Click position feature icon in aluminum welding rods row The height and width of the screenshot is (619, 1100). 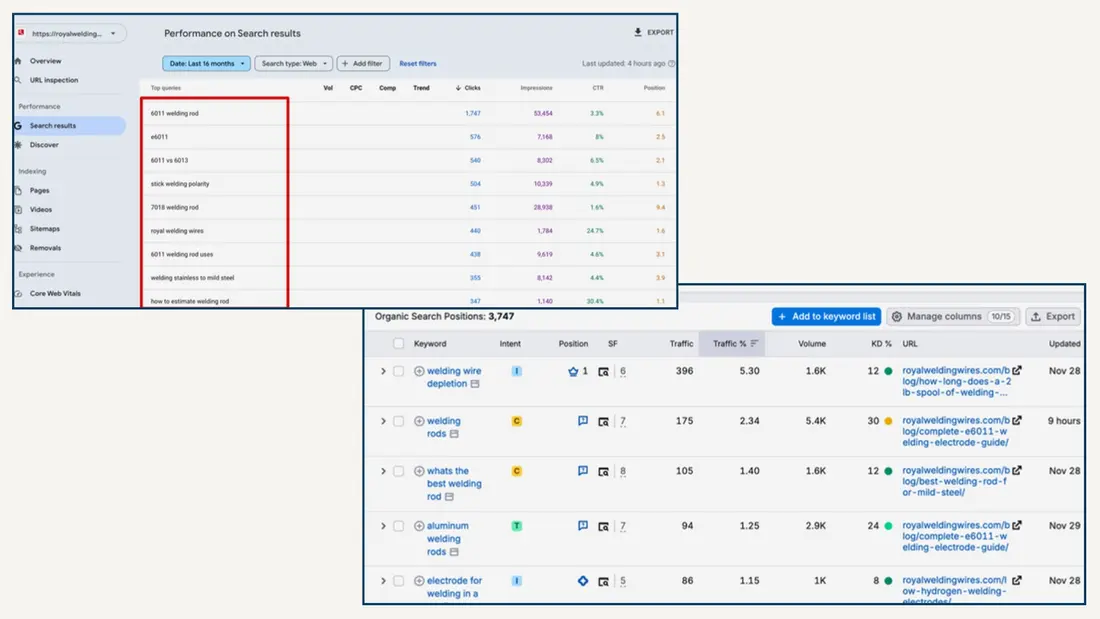[x=583, y=525]
